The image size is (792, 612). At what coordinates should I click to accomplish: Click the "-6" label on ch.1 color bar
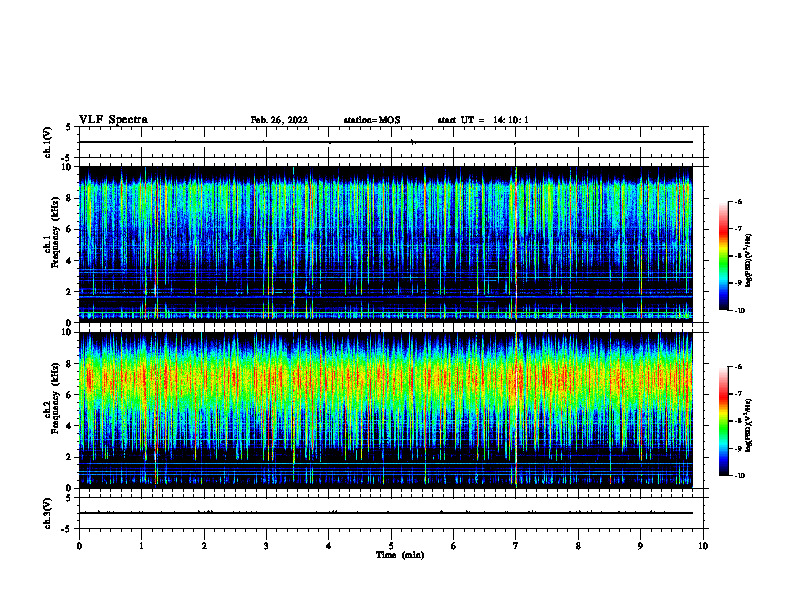pyautogui.click(x=737, y=201)
